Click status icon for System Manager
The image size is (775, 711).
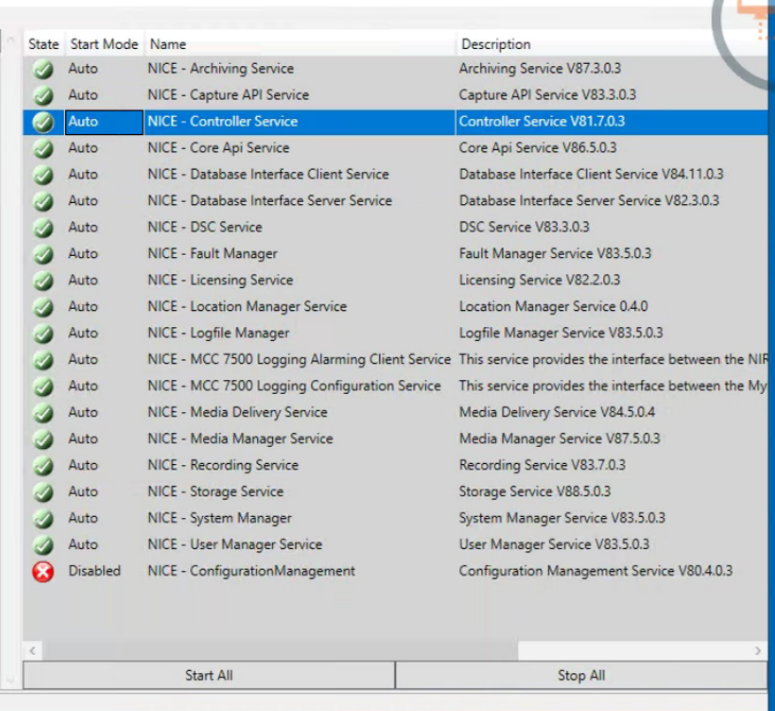coord(43,518)
